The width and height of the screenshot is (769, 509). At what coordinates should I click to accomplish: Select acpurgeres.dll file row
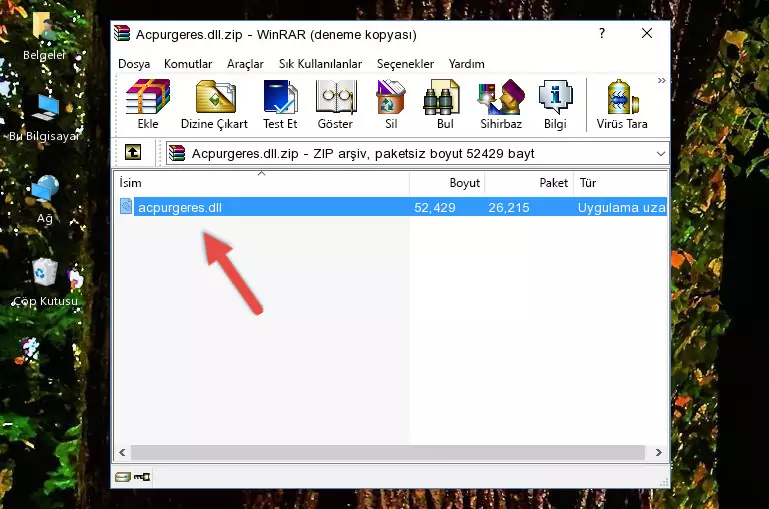pyautogui.click(x=391, y=207)
